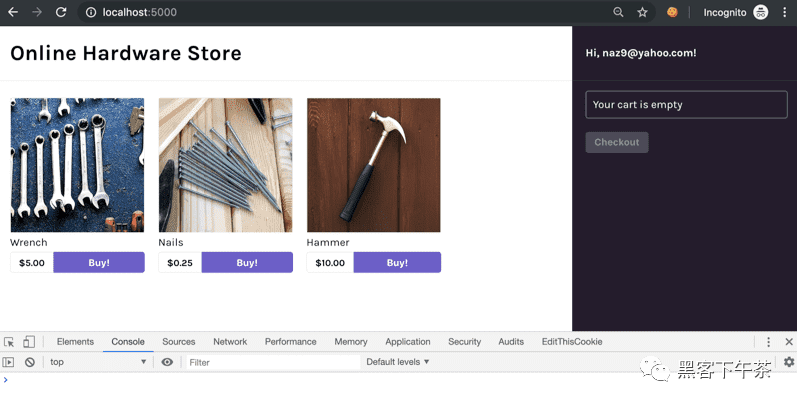
Task: Reload the page with the refresh icon
Action: click(61, 12)
